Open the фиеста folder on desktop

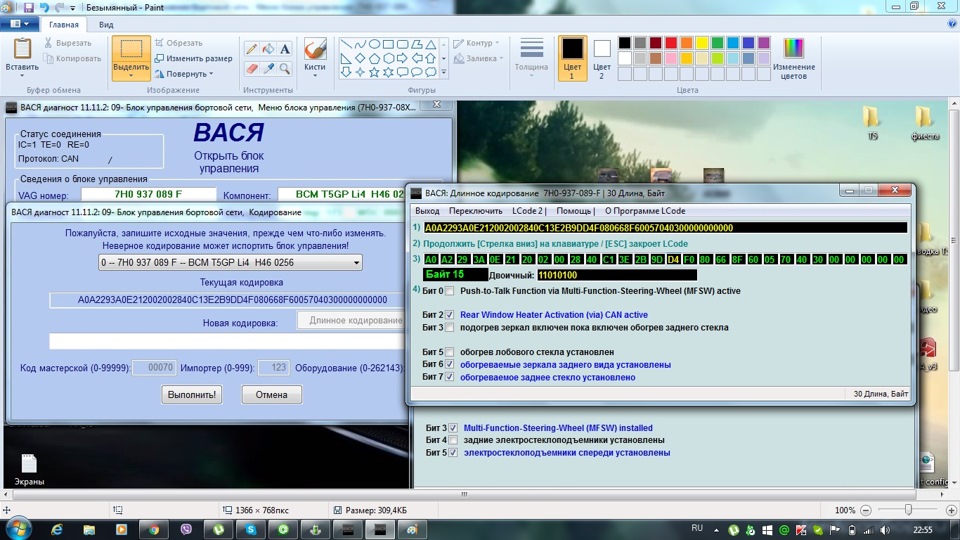tap(924, 123)
